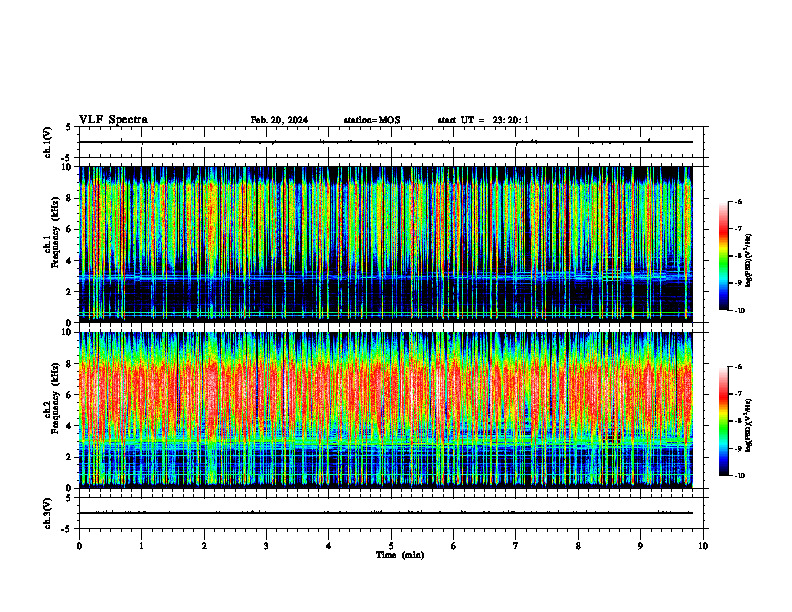Click time axis tick label "6"

454,546
